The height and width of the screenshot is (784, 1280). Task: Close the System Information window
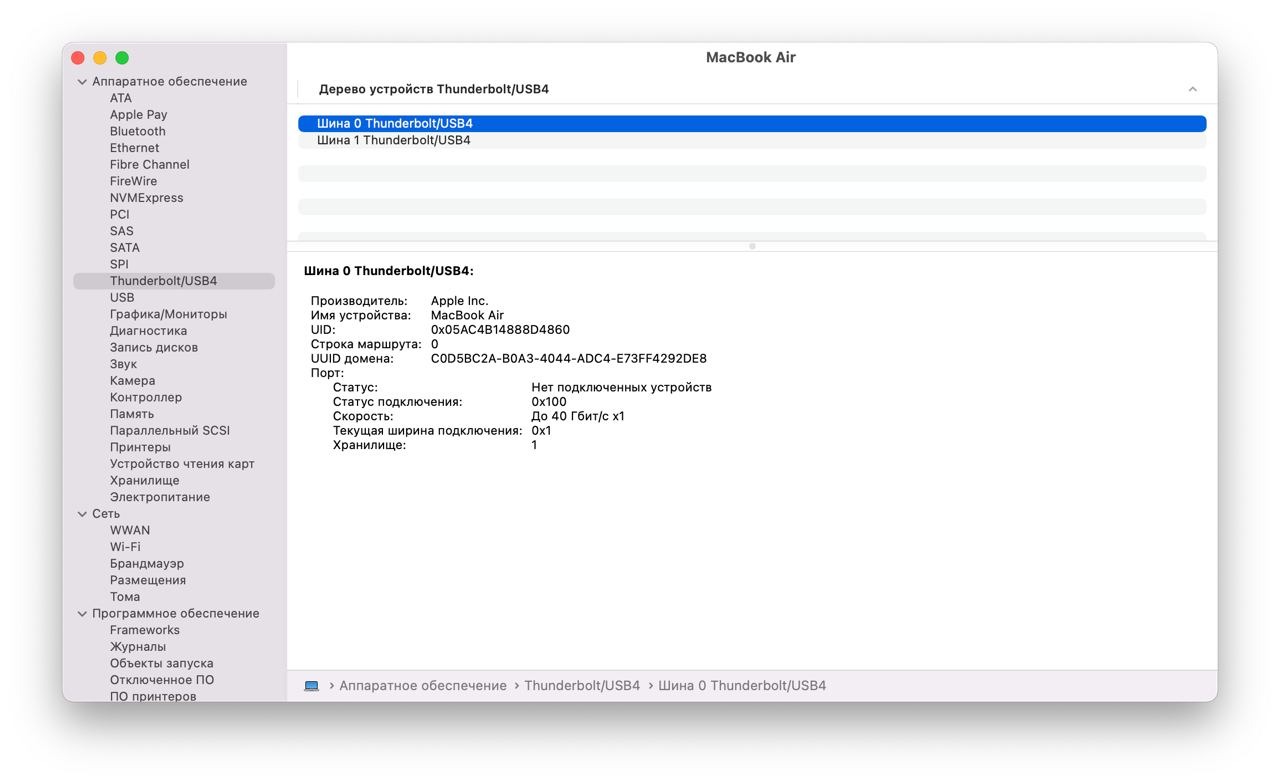[78, 58]
